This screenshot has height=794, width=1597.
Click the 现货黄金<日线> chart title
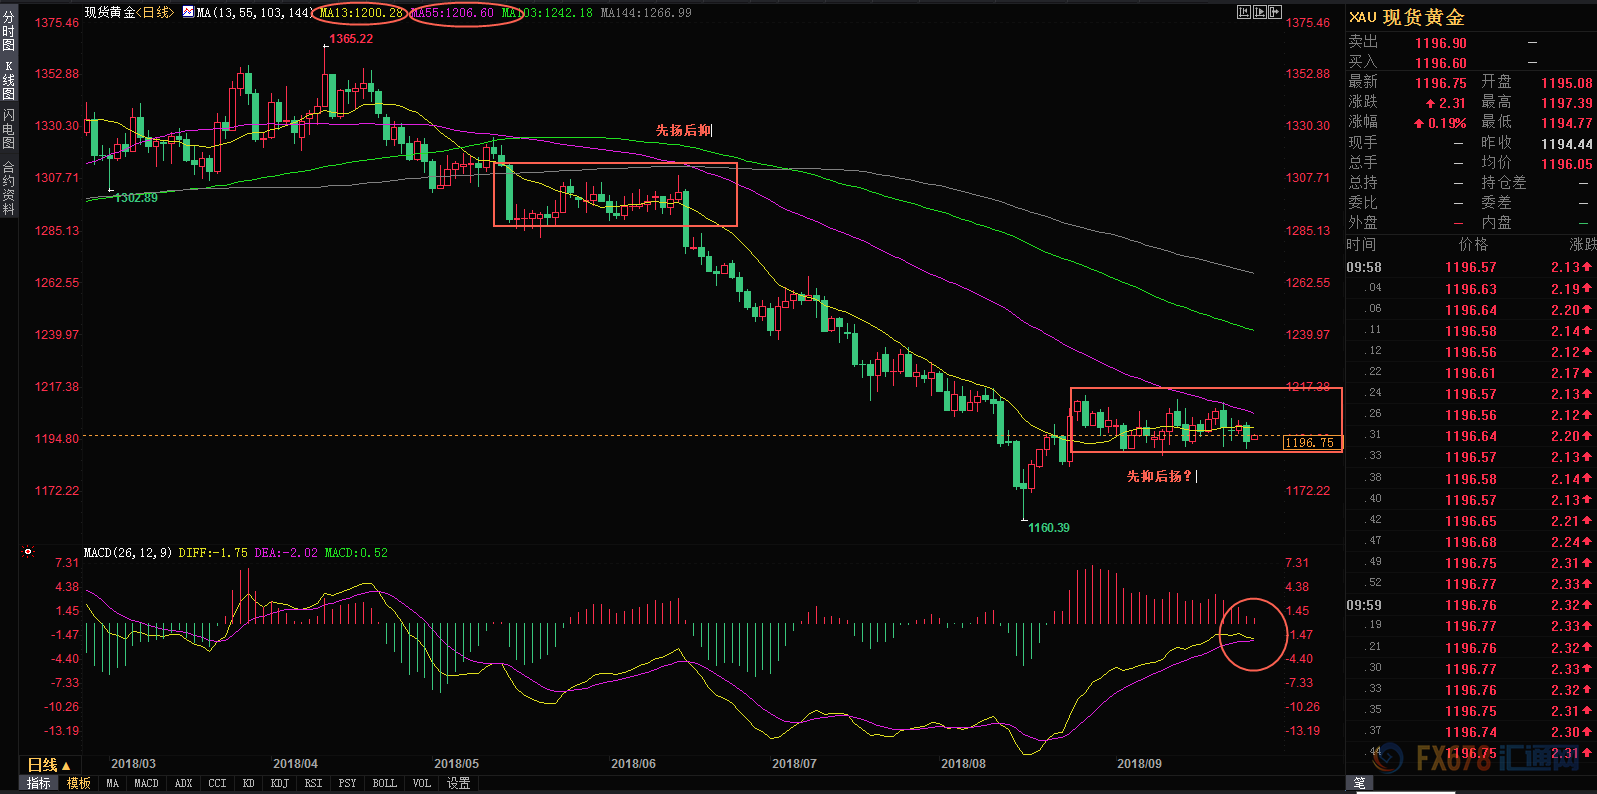129,12
